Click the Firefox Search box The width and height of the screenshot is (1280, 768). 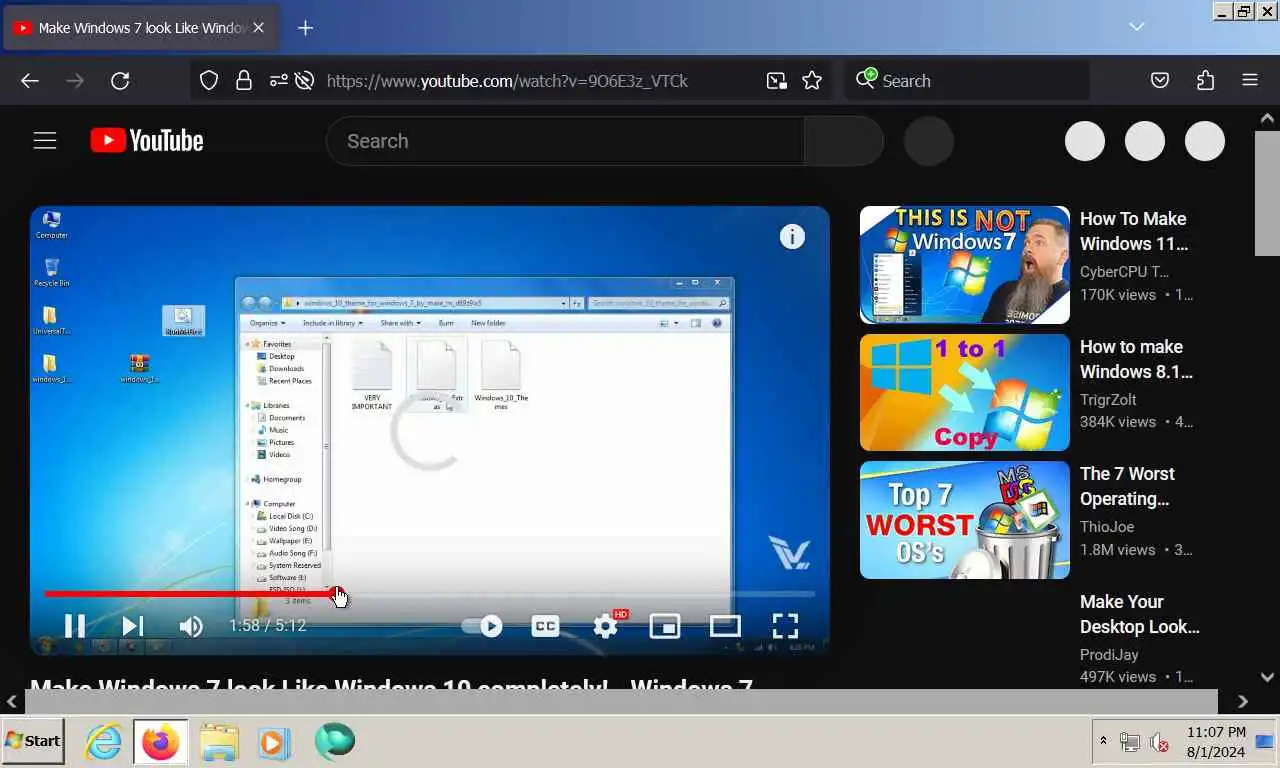tap(967, 81)
